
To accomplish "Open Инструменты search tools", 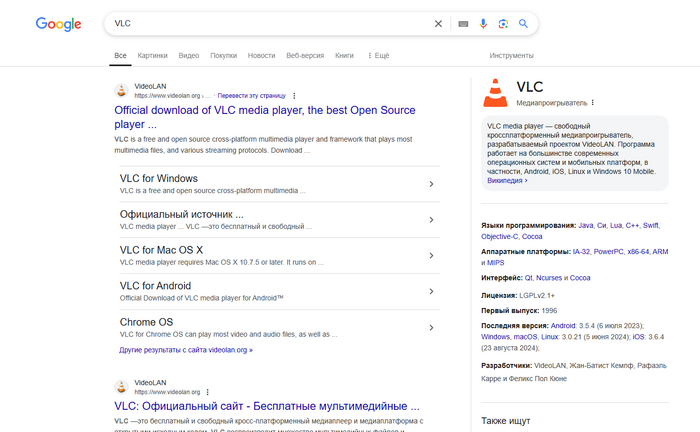I will click(x=511, y=56).
